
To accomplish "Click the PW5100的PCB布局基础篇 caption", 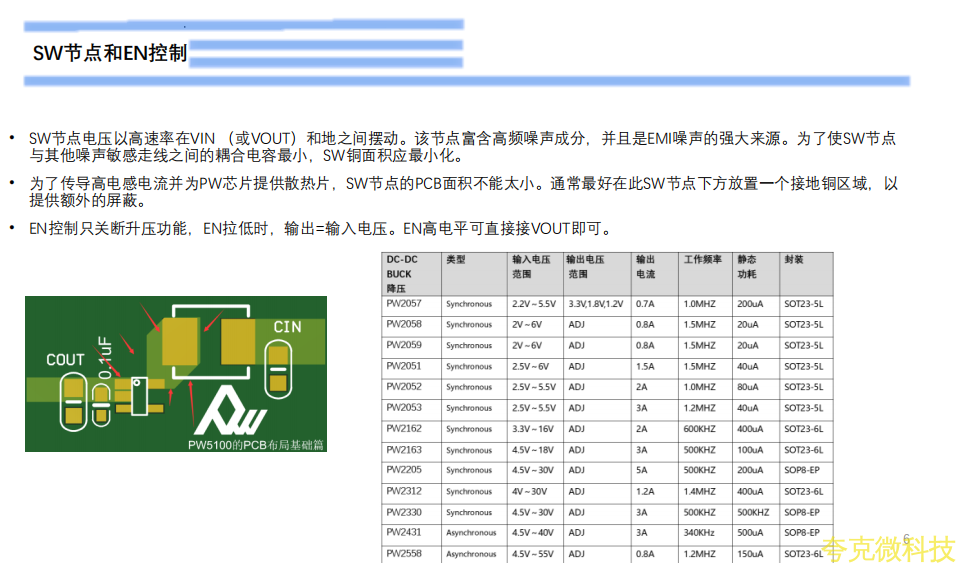I will [x=255, y=444].
